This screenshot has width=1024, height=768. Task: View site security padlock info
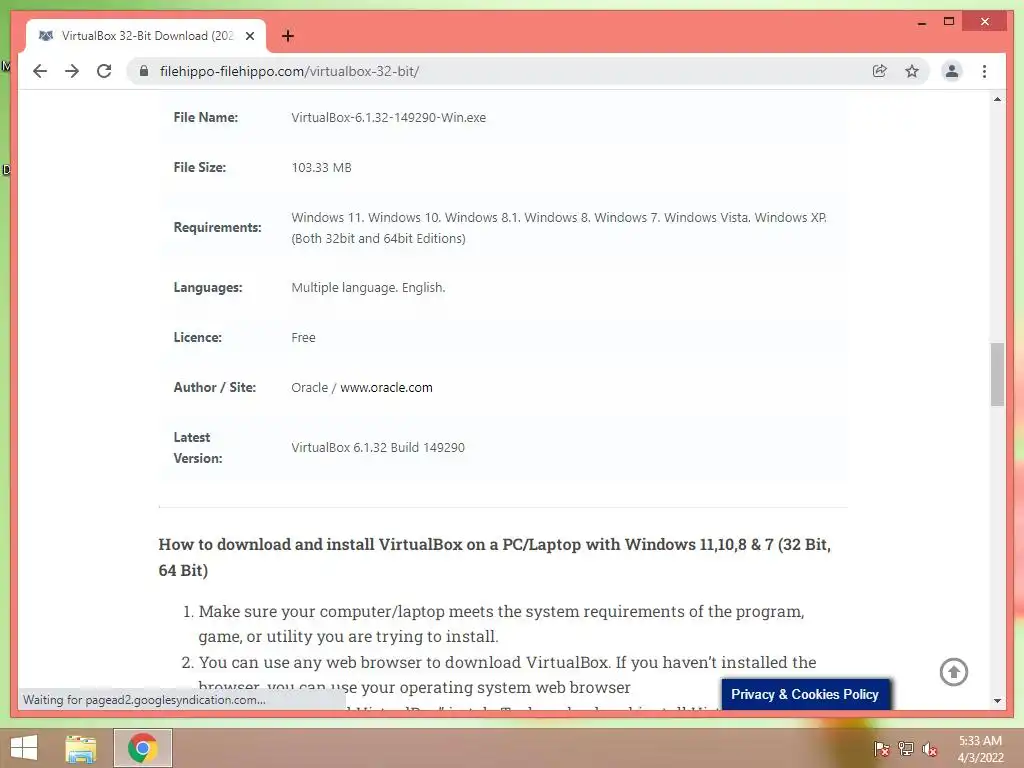point(144,71)
